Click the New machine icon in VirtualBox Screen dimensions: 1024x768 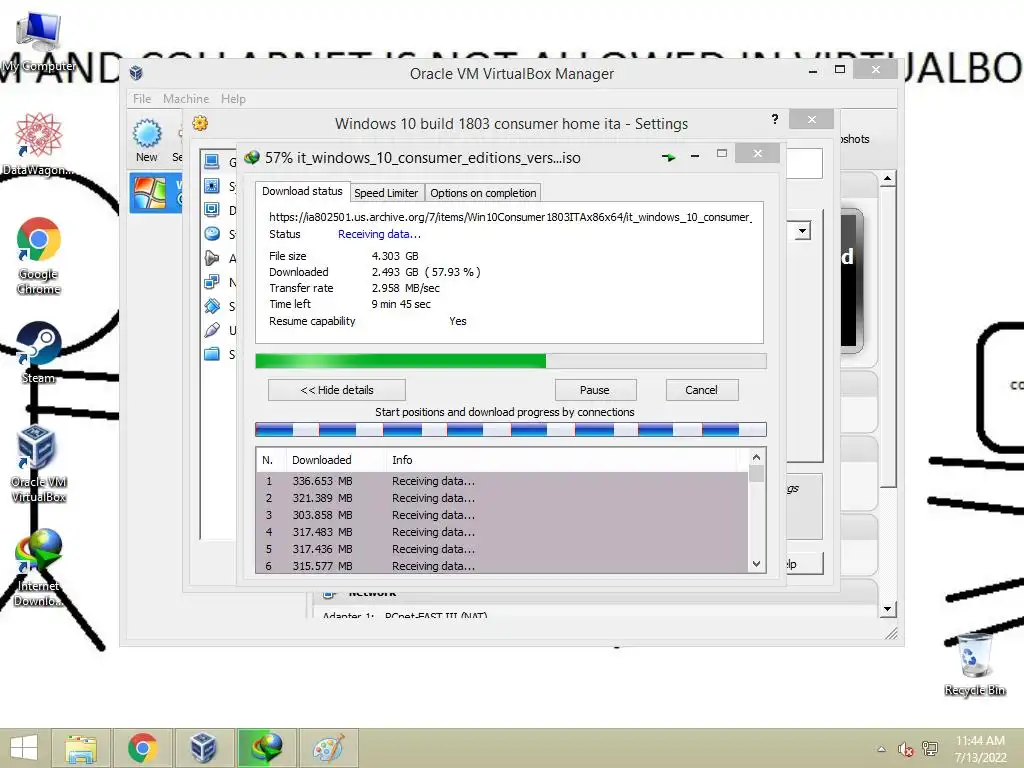[x=147, y=140]
